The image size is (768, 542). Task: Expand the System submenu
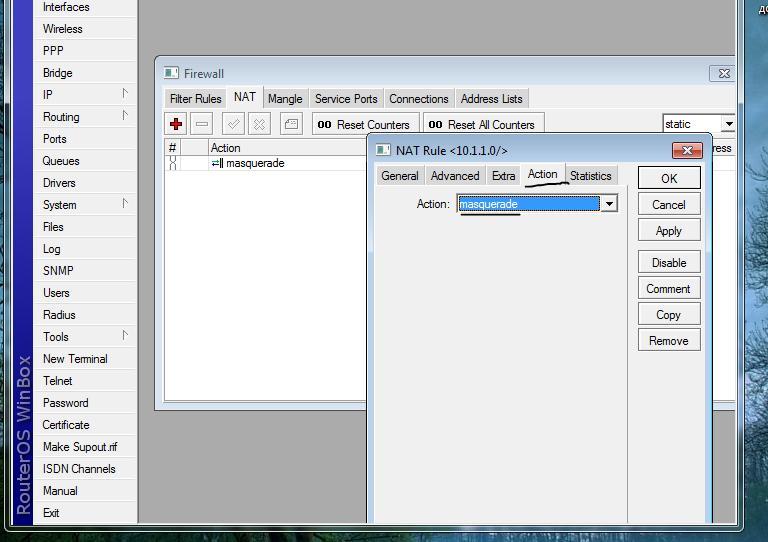(x=125, y=204)
